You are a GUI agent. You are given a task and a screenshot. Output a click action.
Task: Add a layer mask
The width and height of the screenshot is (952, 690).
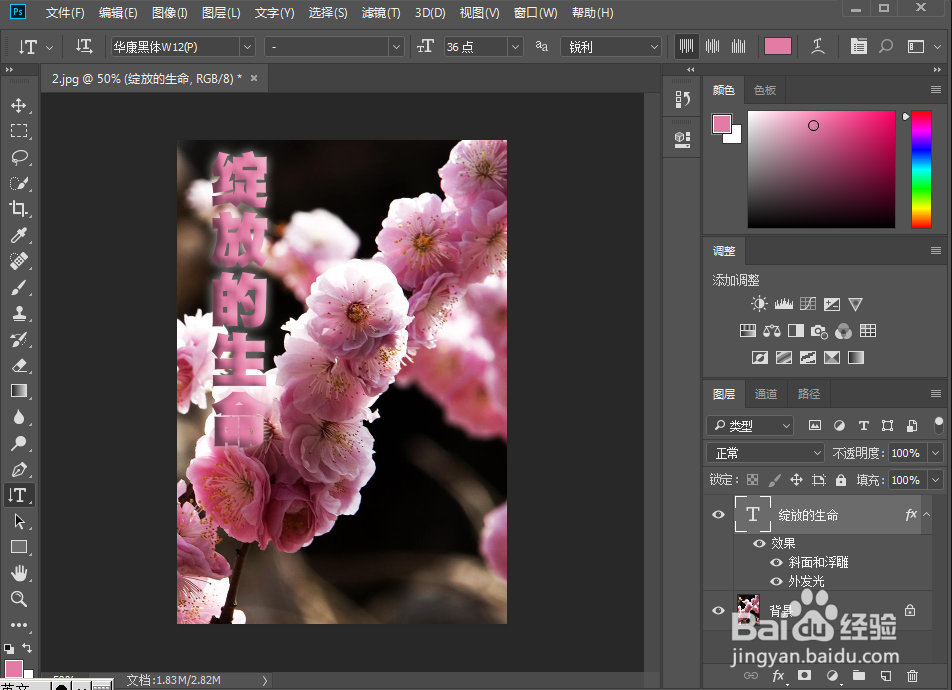[804, 675]
